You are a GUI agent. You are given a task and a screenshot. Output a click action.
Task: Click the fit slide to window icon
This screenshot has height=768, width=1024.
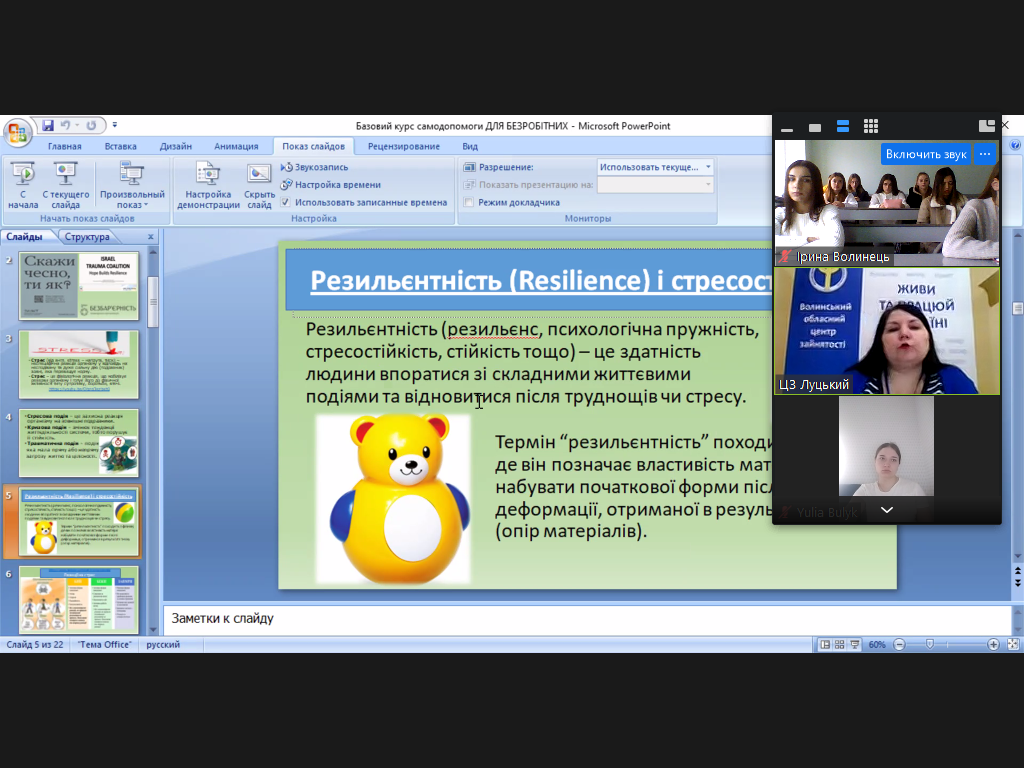coord(1012,645)
